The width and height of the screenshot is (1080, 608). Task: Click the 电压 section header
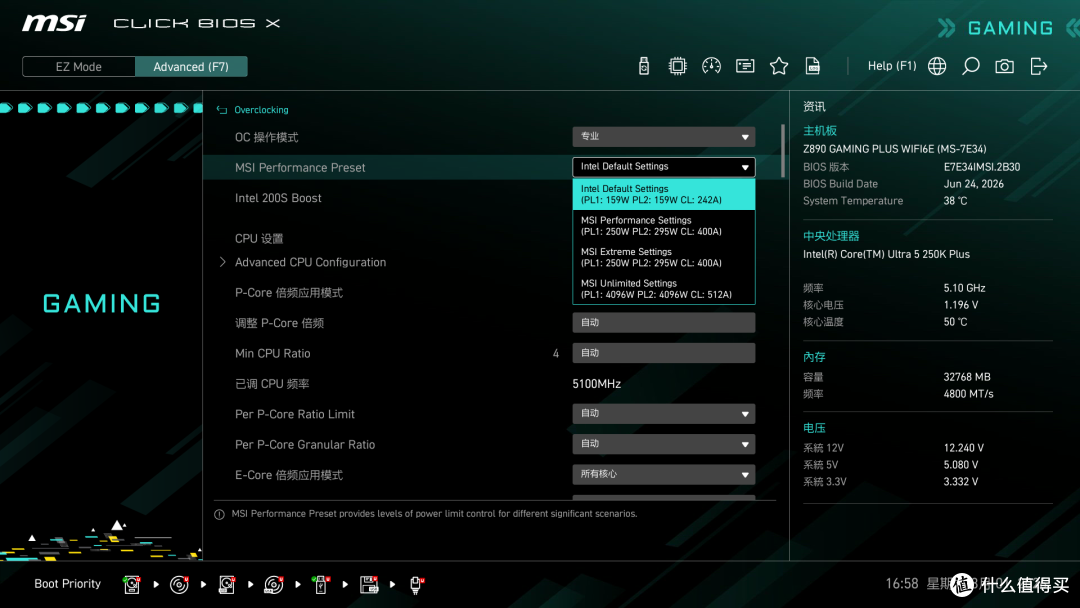[814, 428]
